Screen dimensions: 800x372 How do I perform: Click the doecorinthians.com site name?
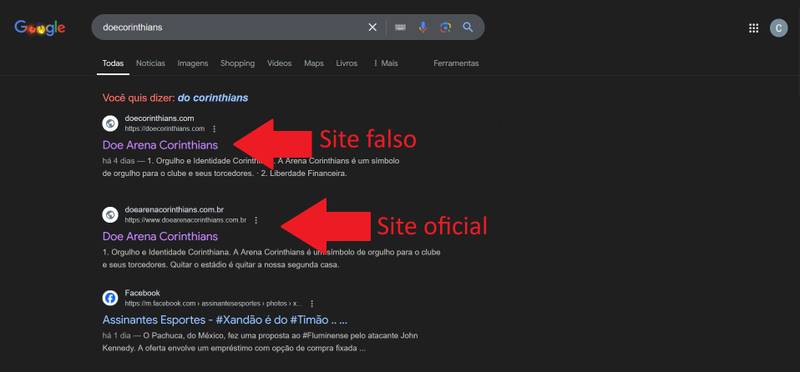159,118
